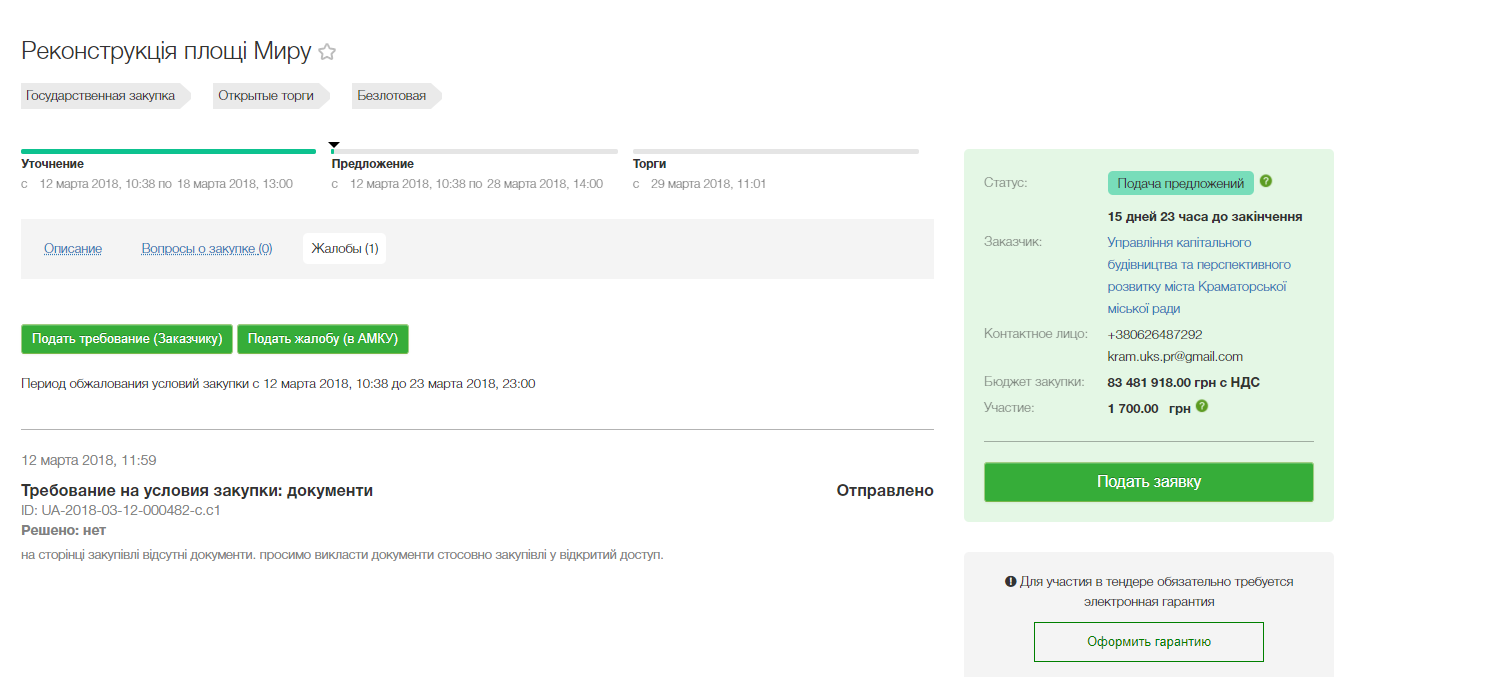The height and width of the screenshot is (677, 1507).
Task: Open the complaint titled Требование на условия закупки
Action: 197,491
